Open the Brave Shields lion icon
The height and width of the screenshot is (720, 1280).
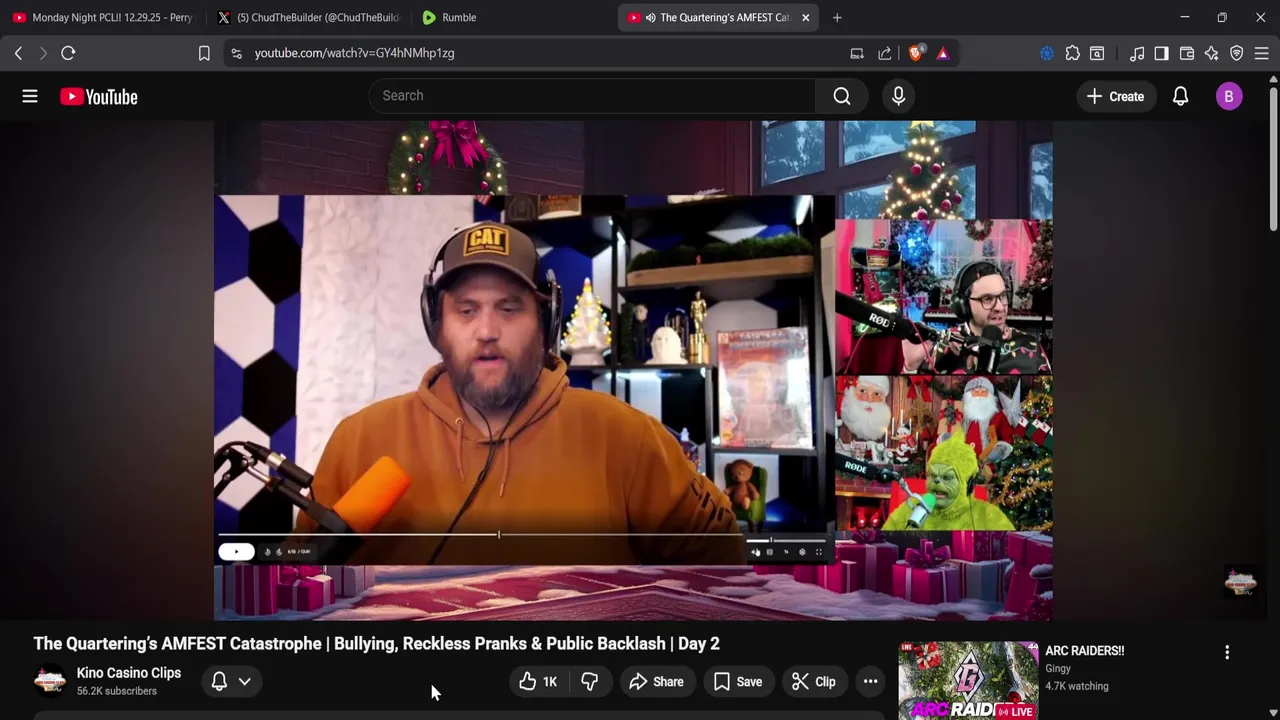click(916, 53)
